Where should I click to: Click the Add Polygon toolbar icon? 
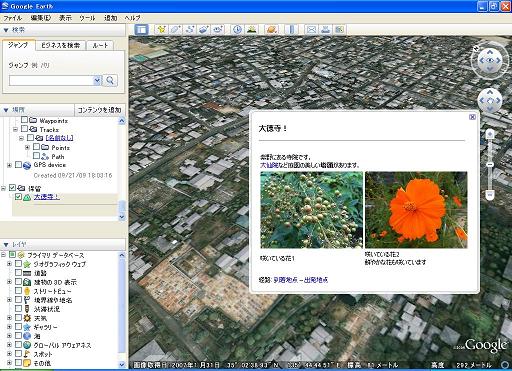[x=175, y=30]
